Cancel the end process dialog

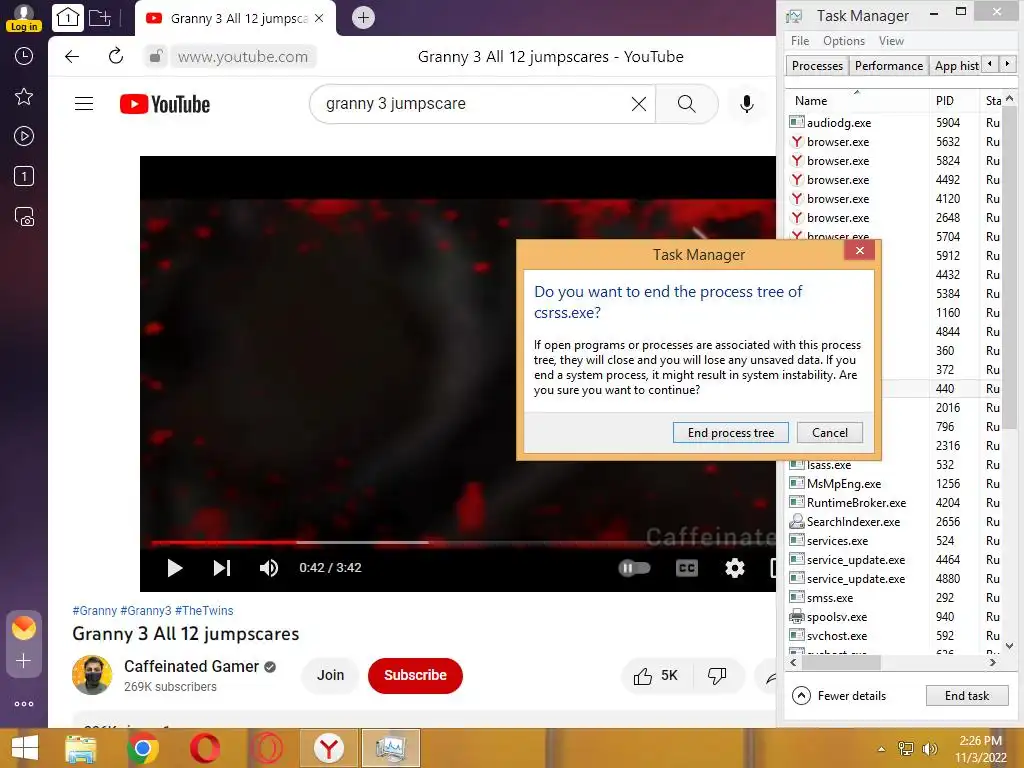[x=829, y=432]
